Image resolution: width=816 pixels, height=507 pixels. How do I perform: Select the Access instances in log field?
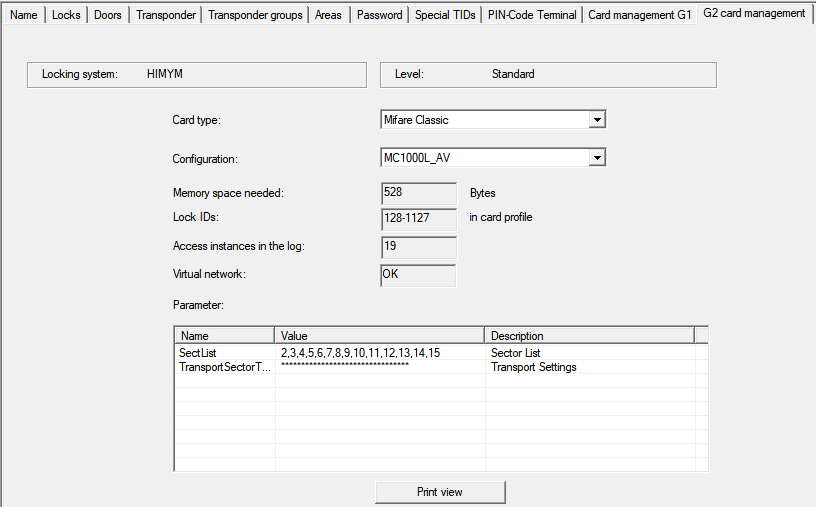click(x=419, y=247)
